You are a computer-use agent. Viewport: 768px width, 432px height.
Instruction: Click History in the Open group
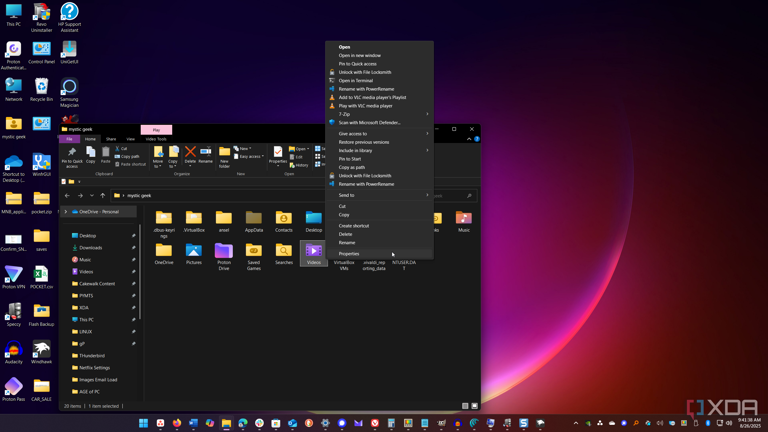299,165
